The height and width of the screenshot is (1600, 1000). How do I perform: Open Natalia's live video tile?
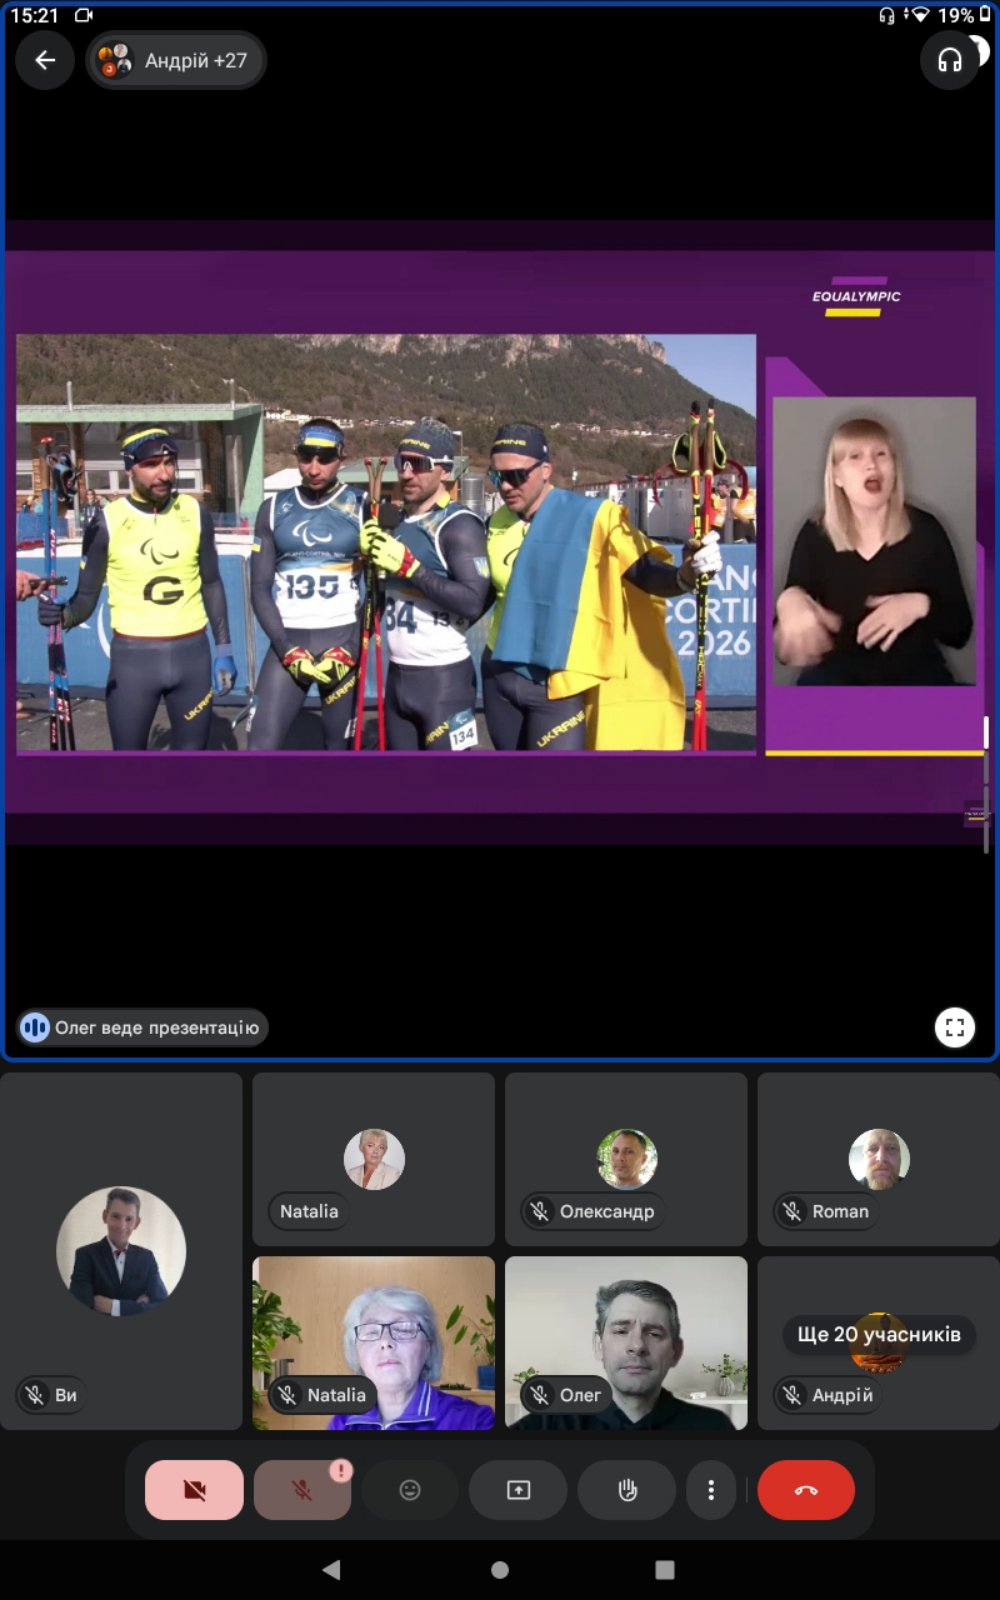tap(373, 1343)
